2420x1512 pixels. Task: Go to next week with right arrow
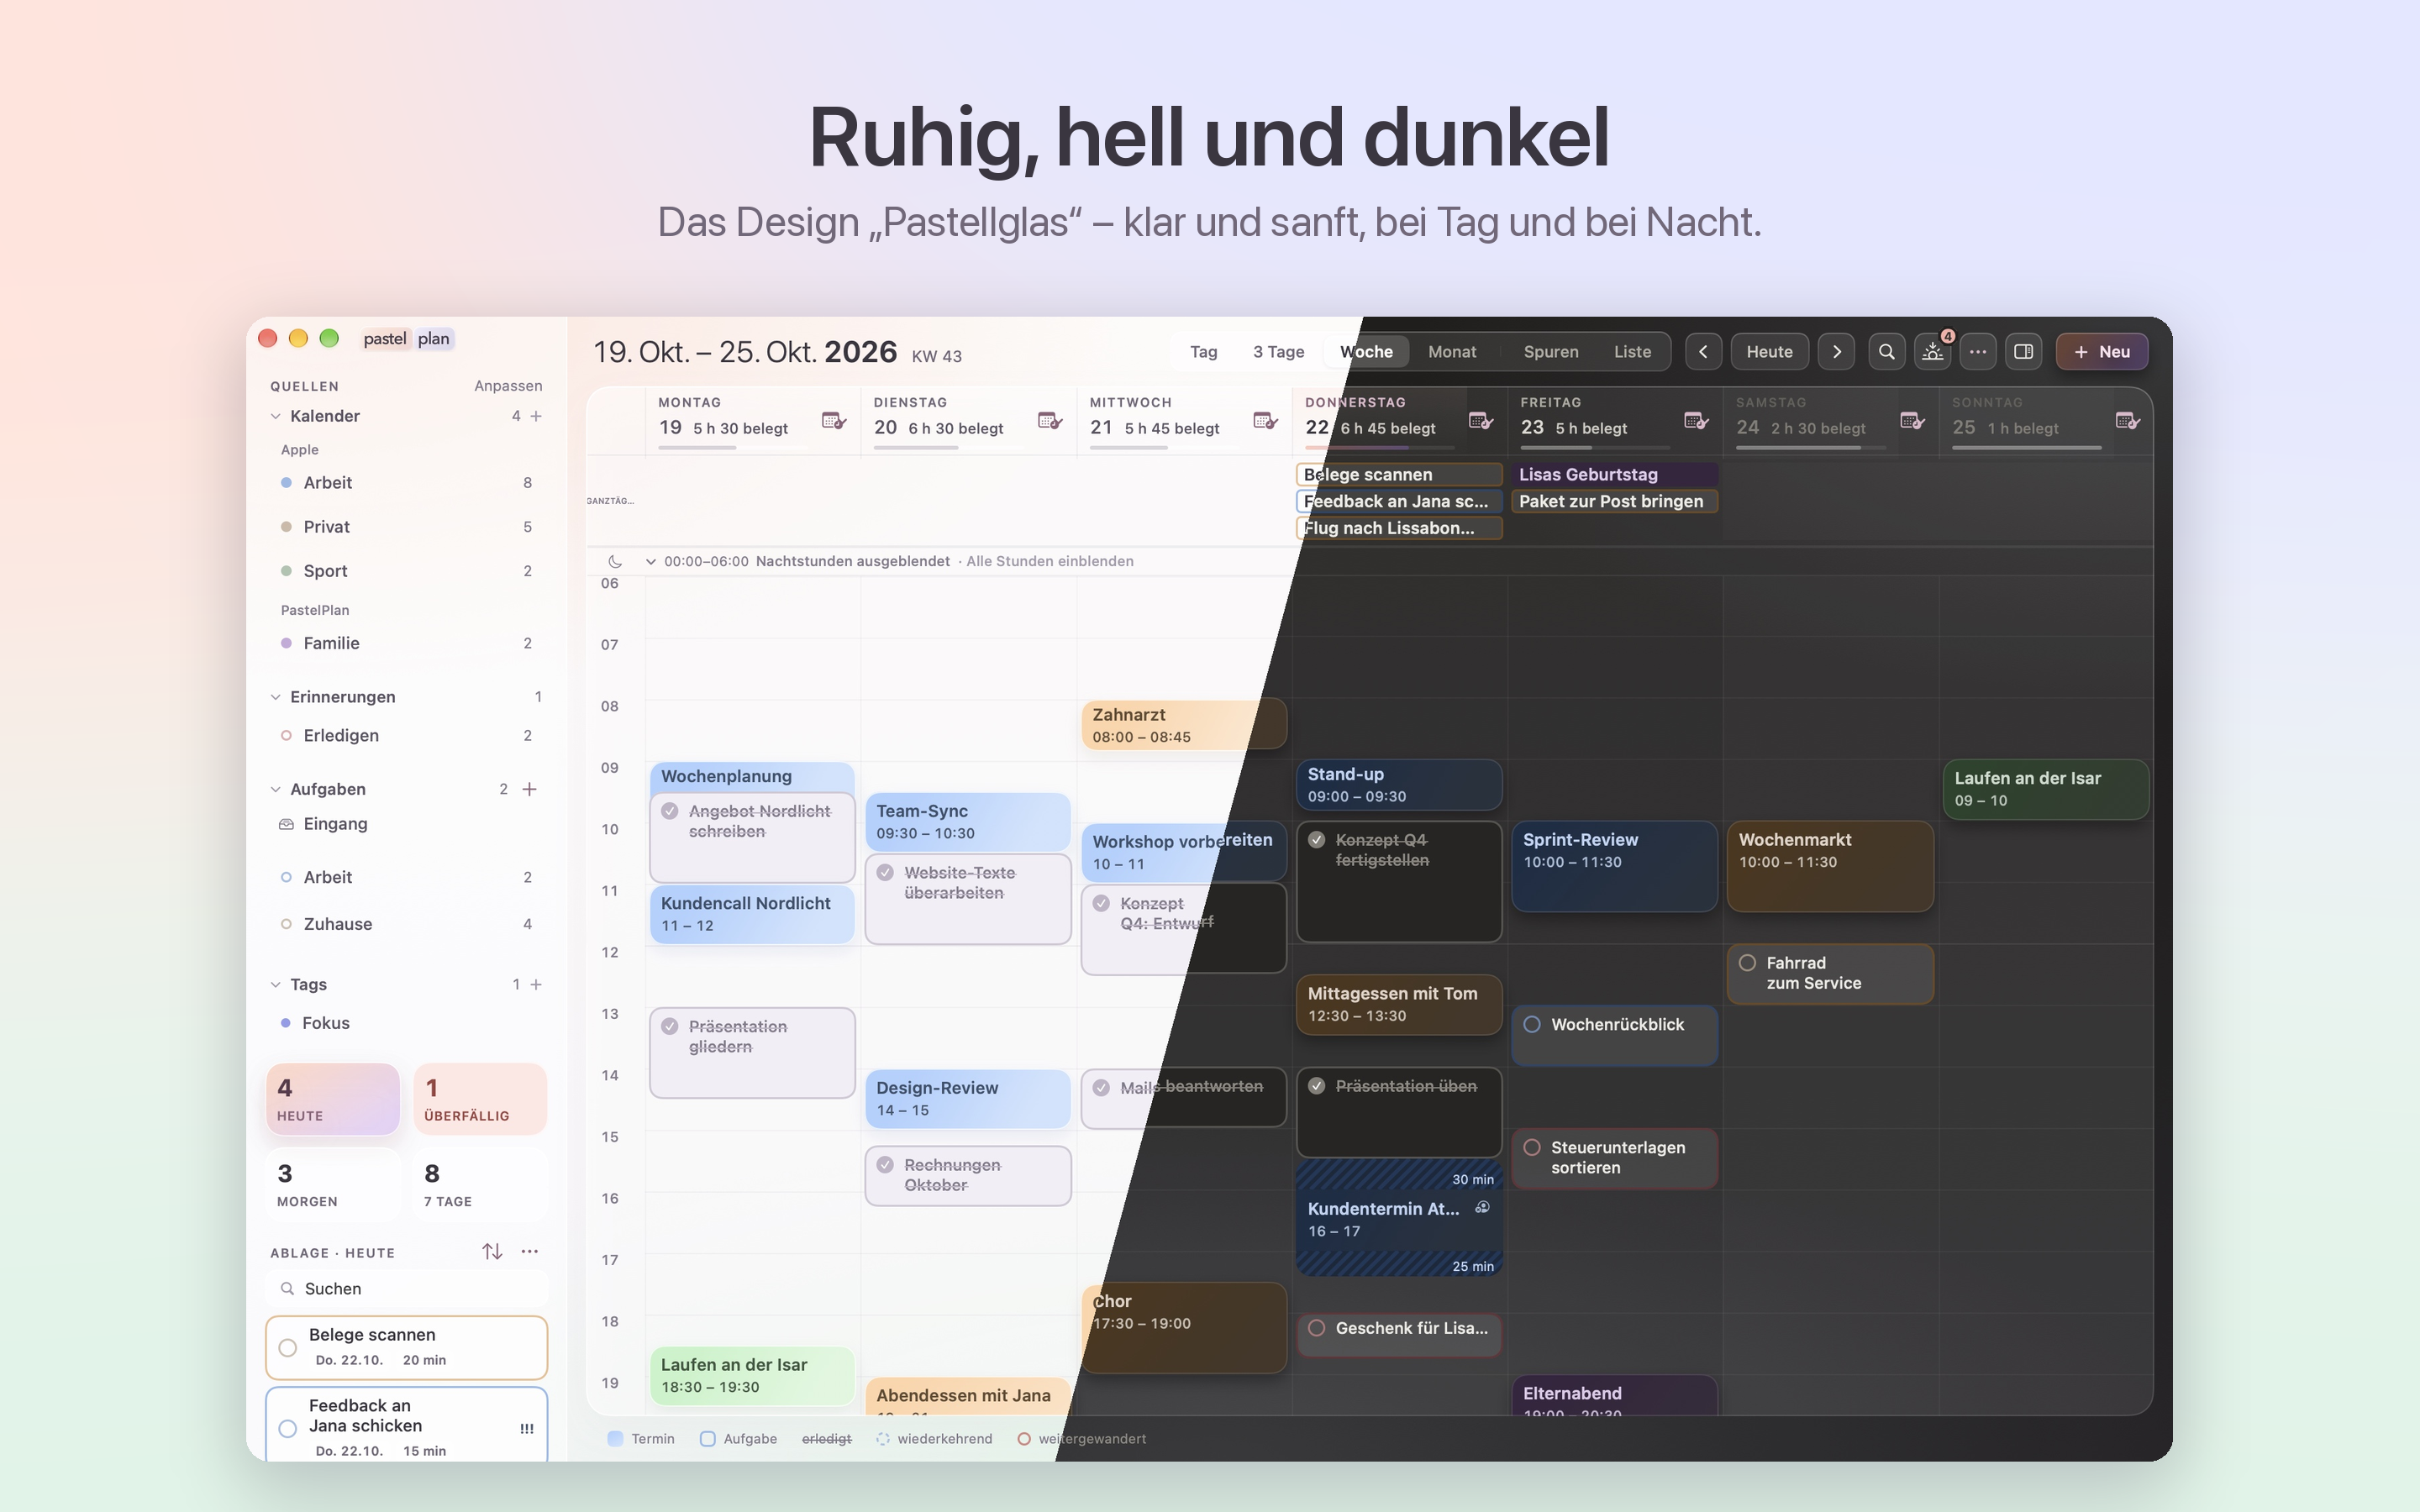click(x=1836, y=352)
